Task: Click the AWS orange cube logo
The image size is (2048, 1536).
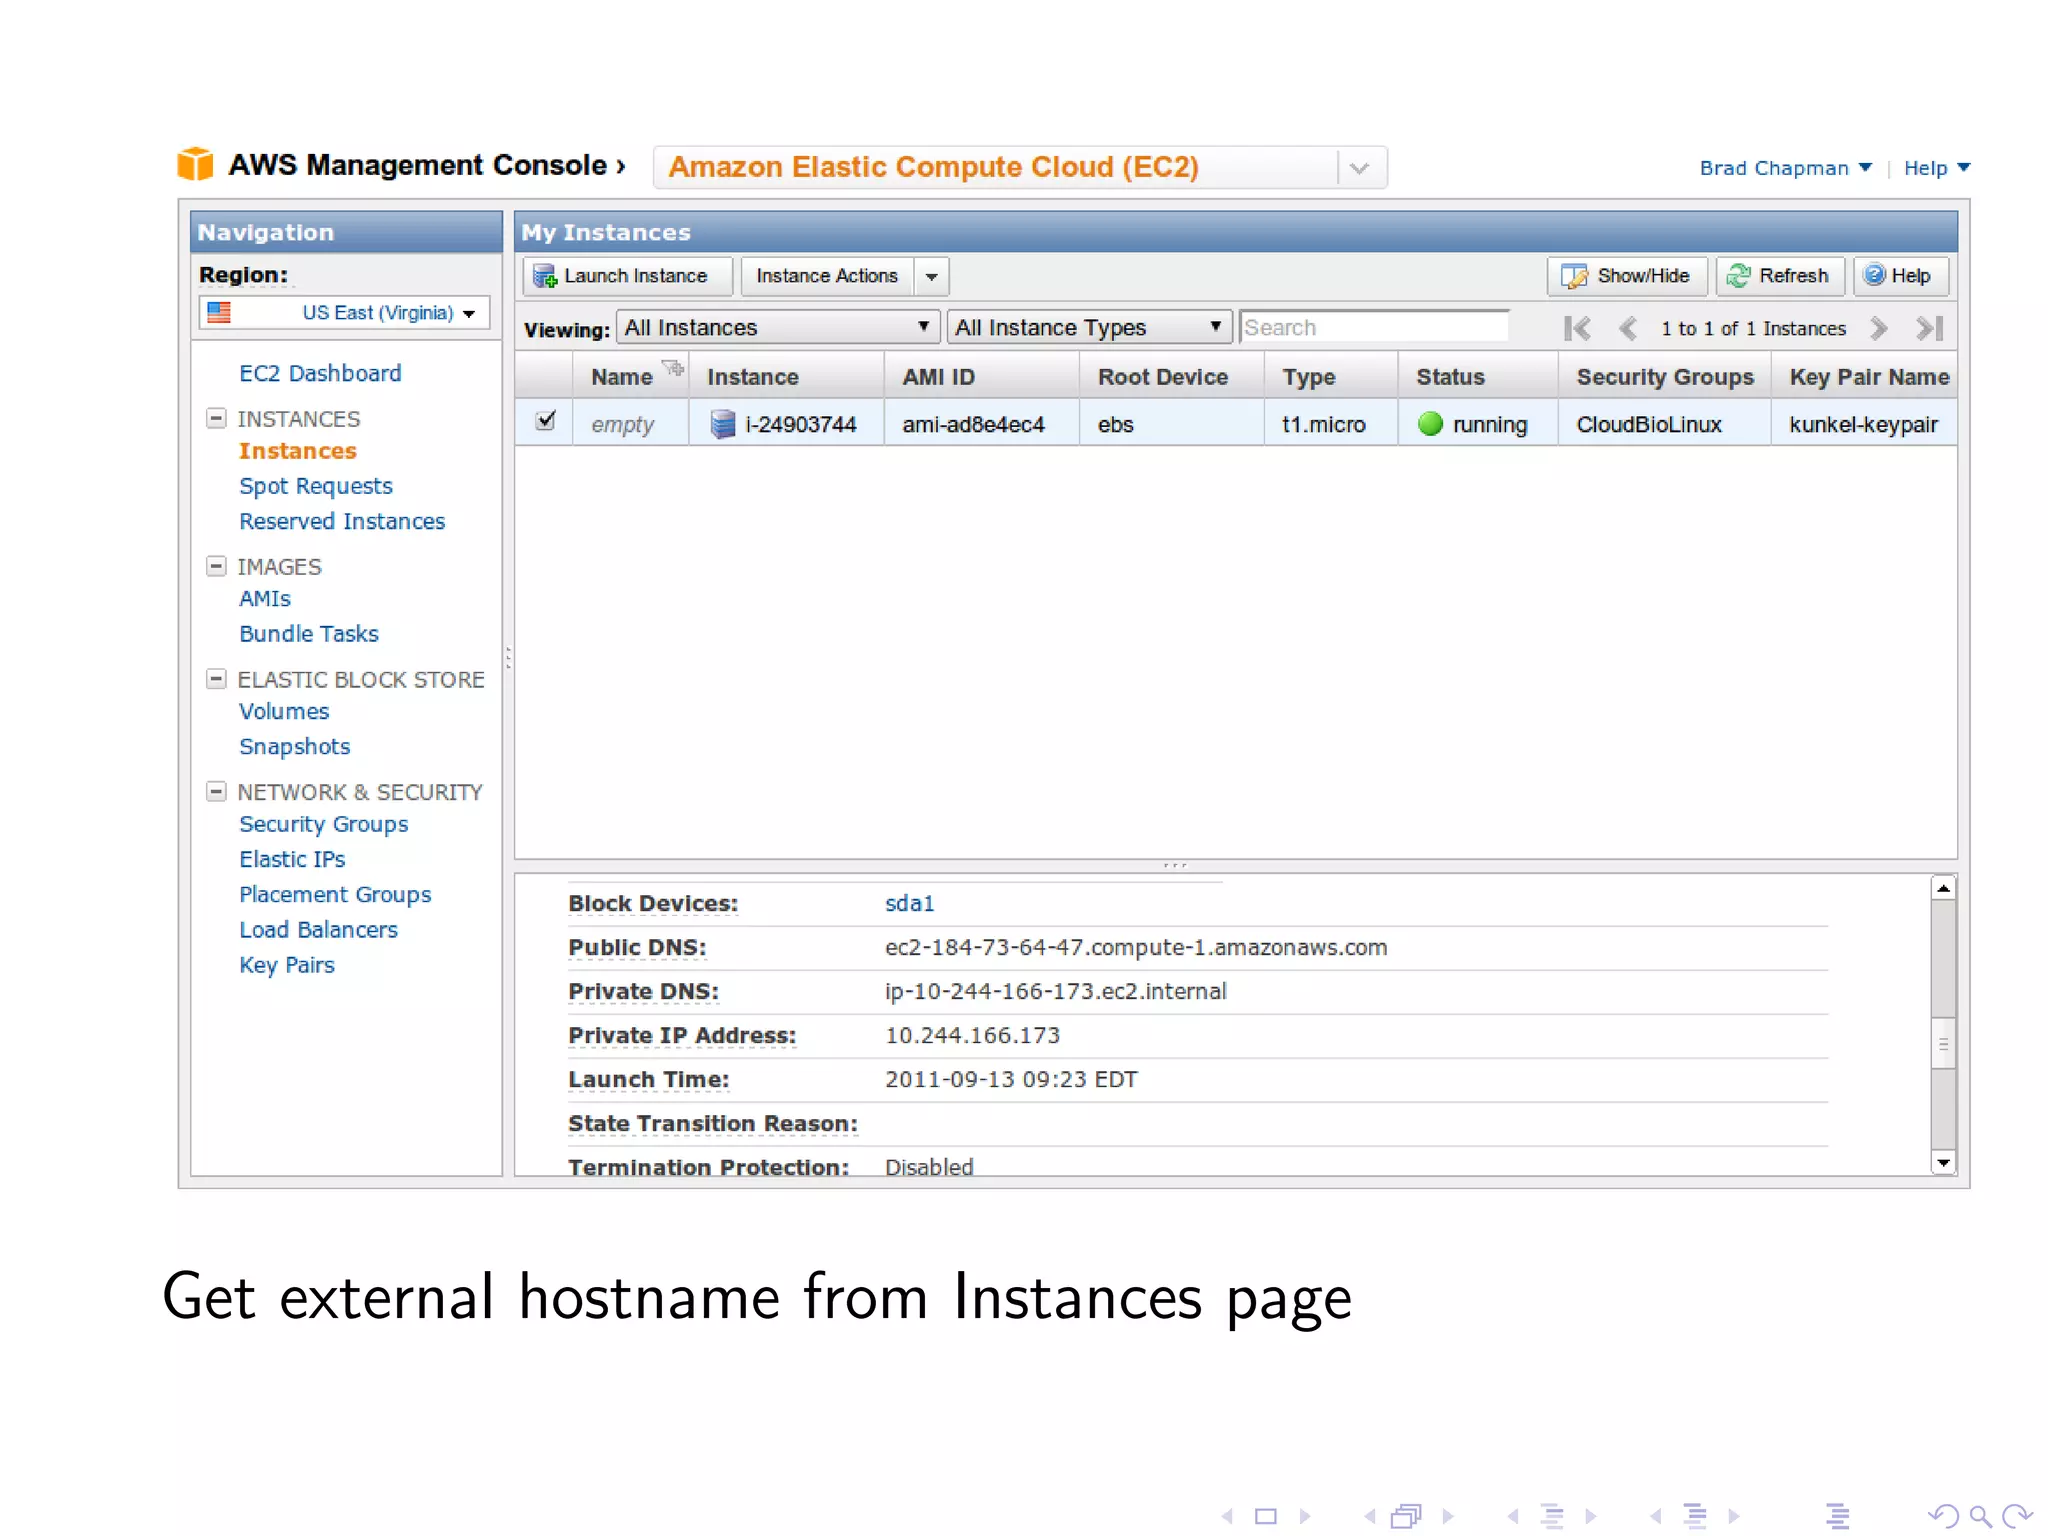Action: [195, 164]
